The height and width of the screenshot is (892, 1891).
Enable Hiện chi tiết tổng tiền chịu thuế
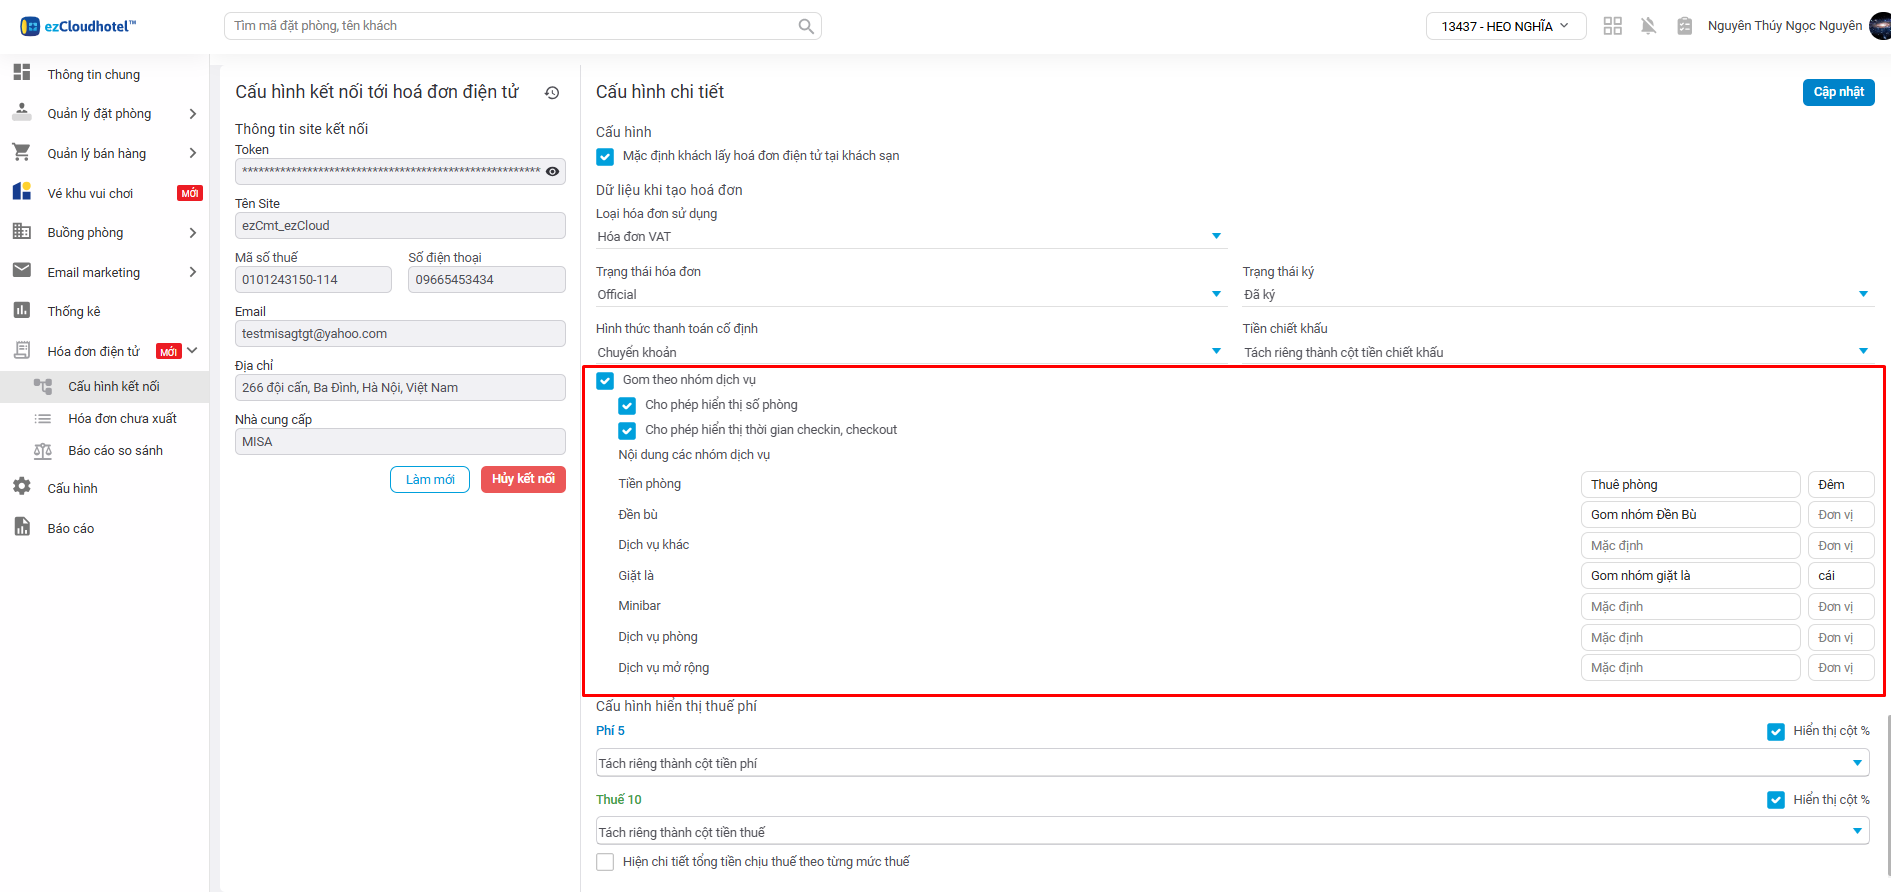605,862
